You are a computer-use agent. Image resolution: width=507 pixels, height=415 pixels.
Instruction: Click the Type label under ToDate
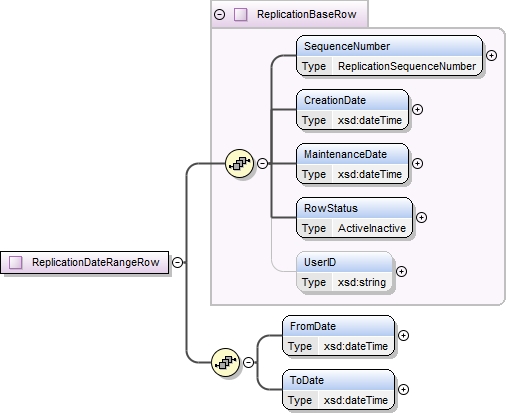pyautogui.click(x=300, y=400)
